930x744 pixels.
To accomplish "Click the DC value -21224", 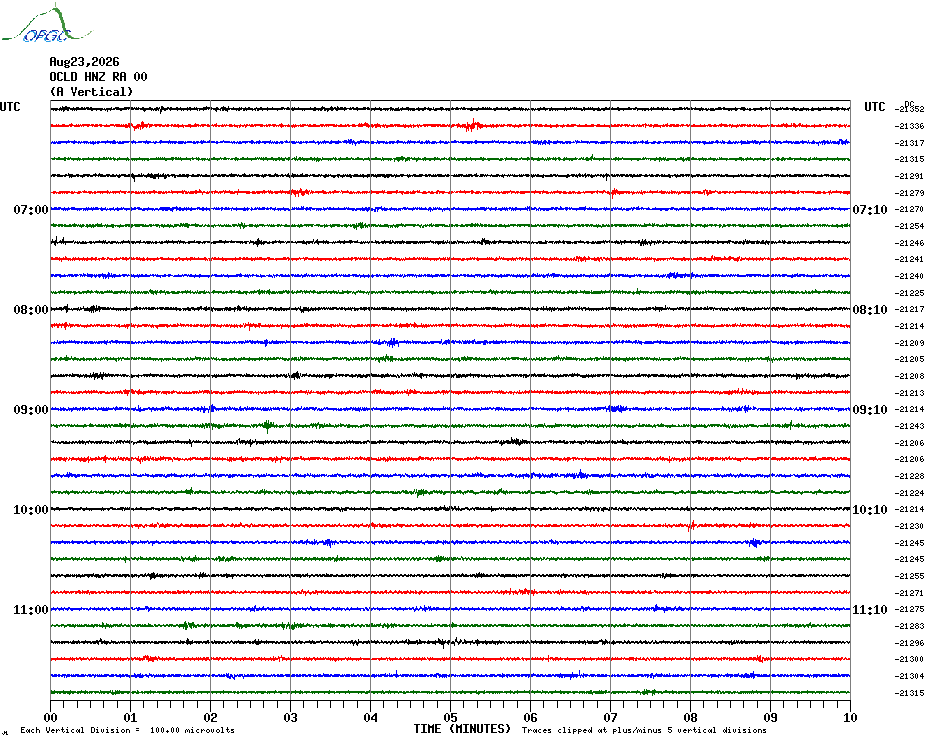I will pyautogui.click(x=909, y=493).
